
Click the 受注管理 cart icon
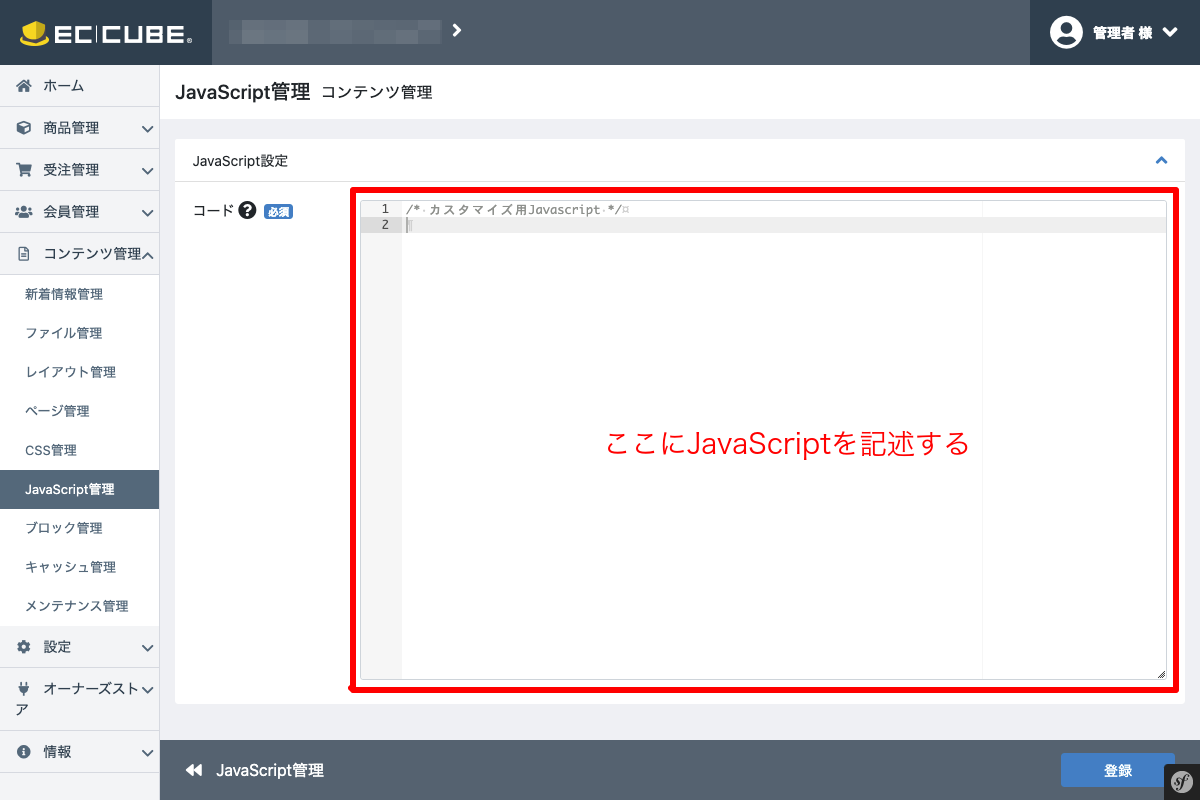(x=23, y=170)
